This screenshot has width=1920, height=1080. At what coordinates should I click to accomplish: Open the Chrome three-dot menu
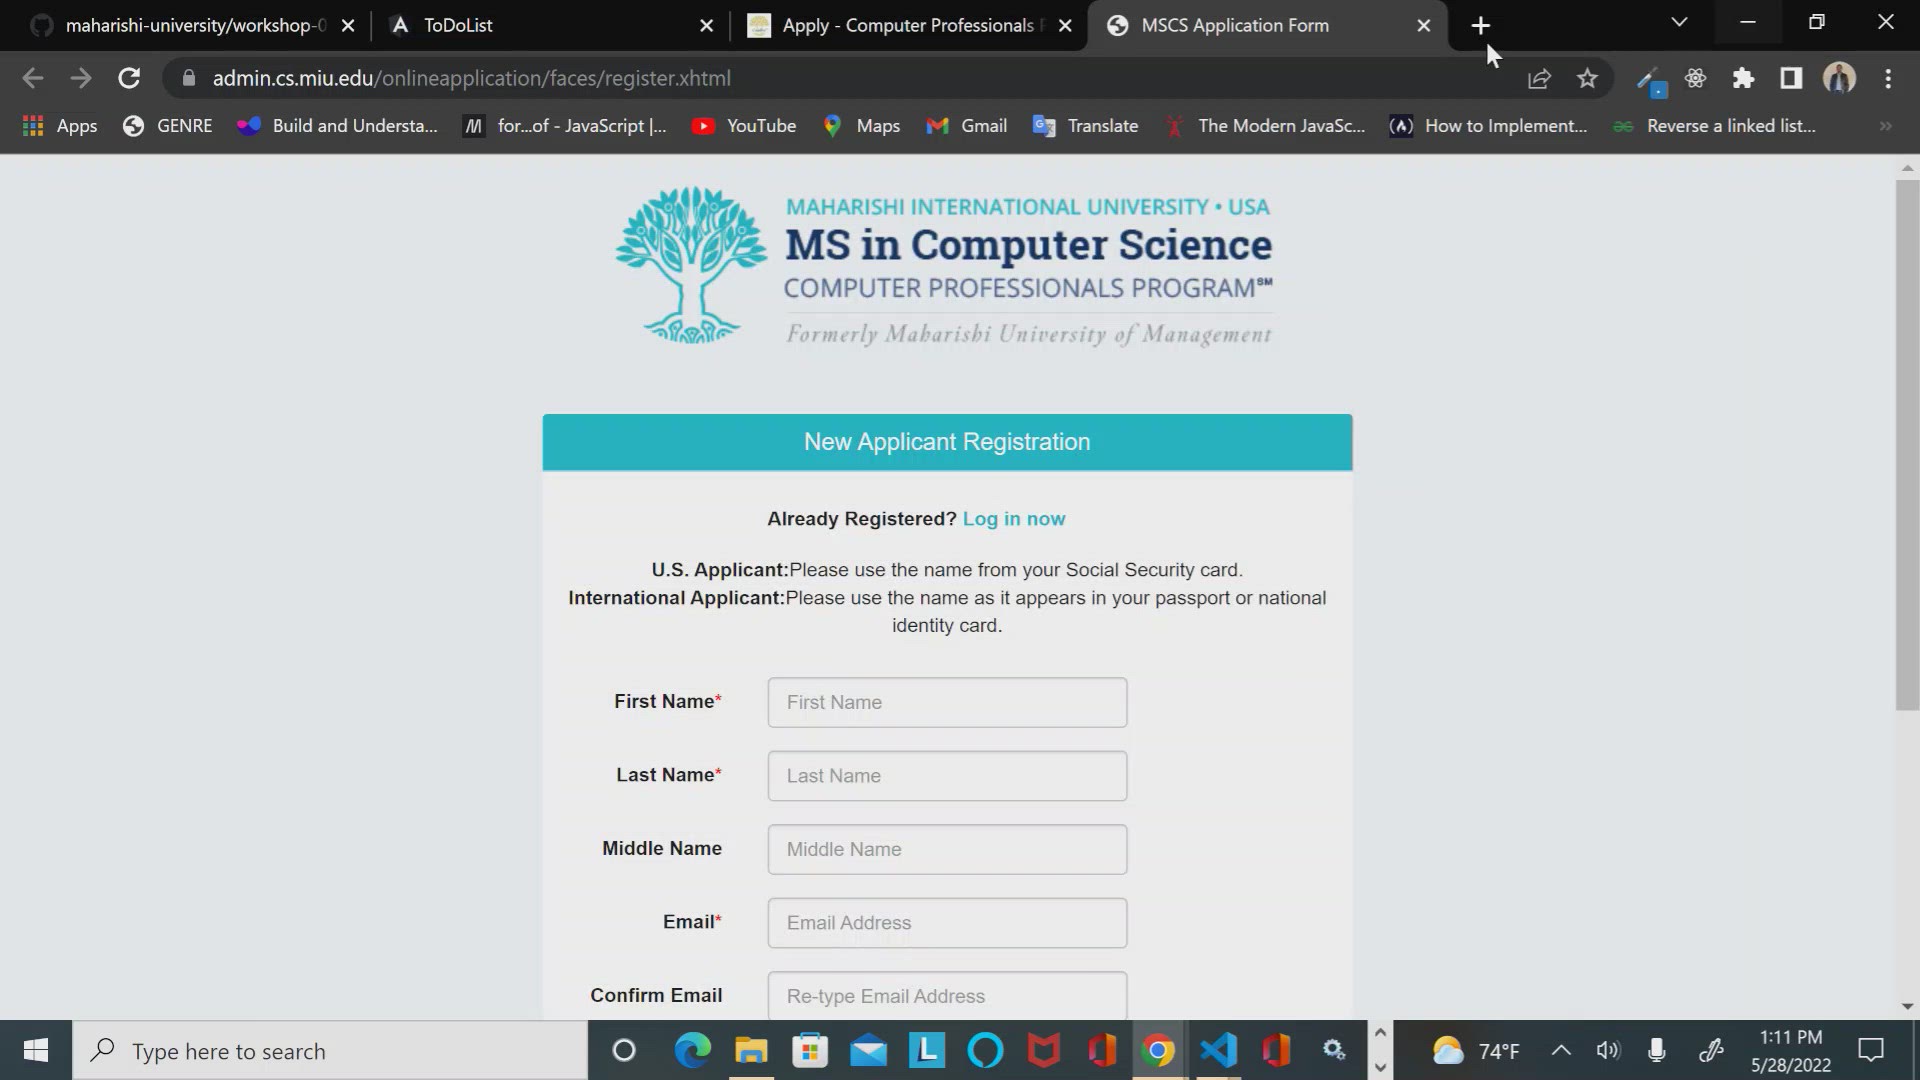tap(1888, 78)
